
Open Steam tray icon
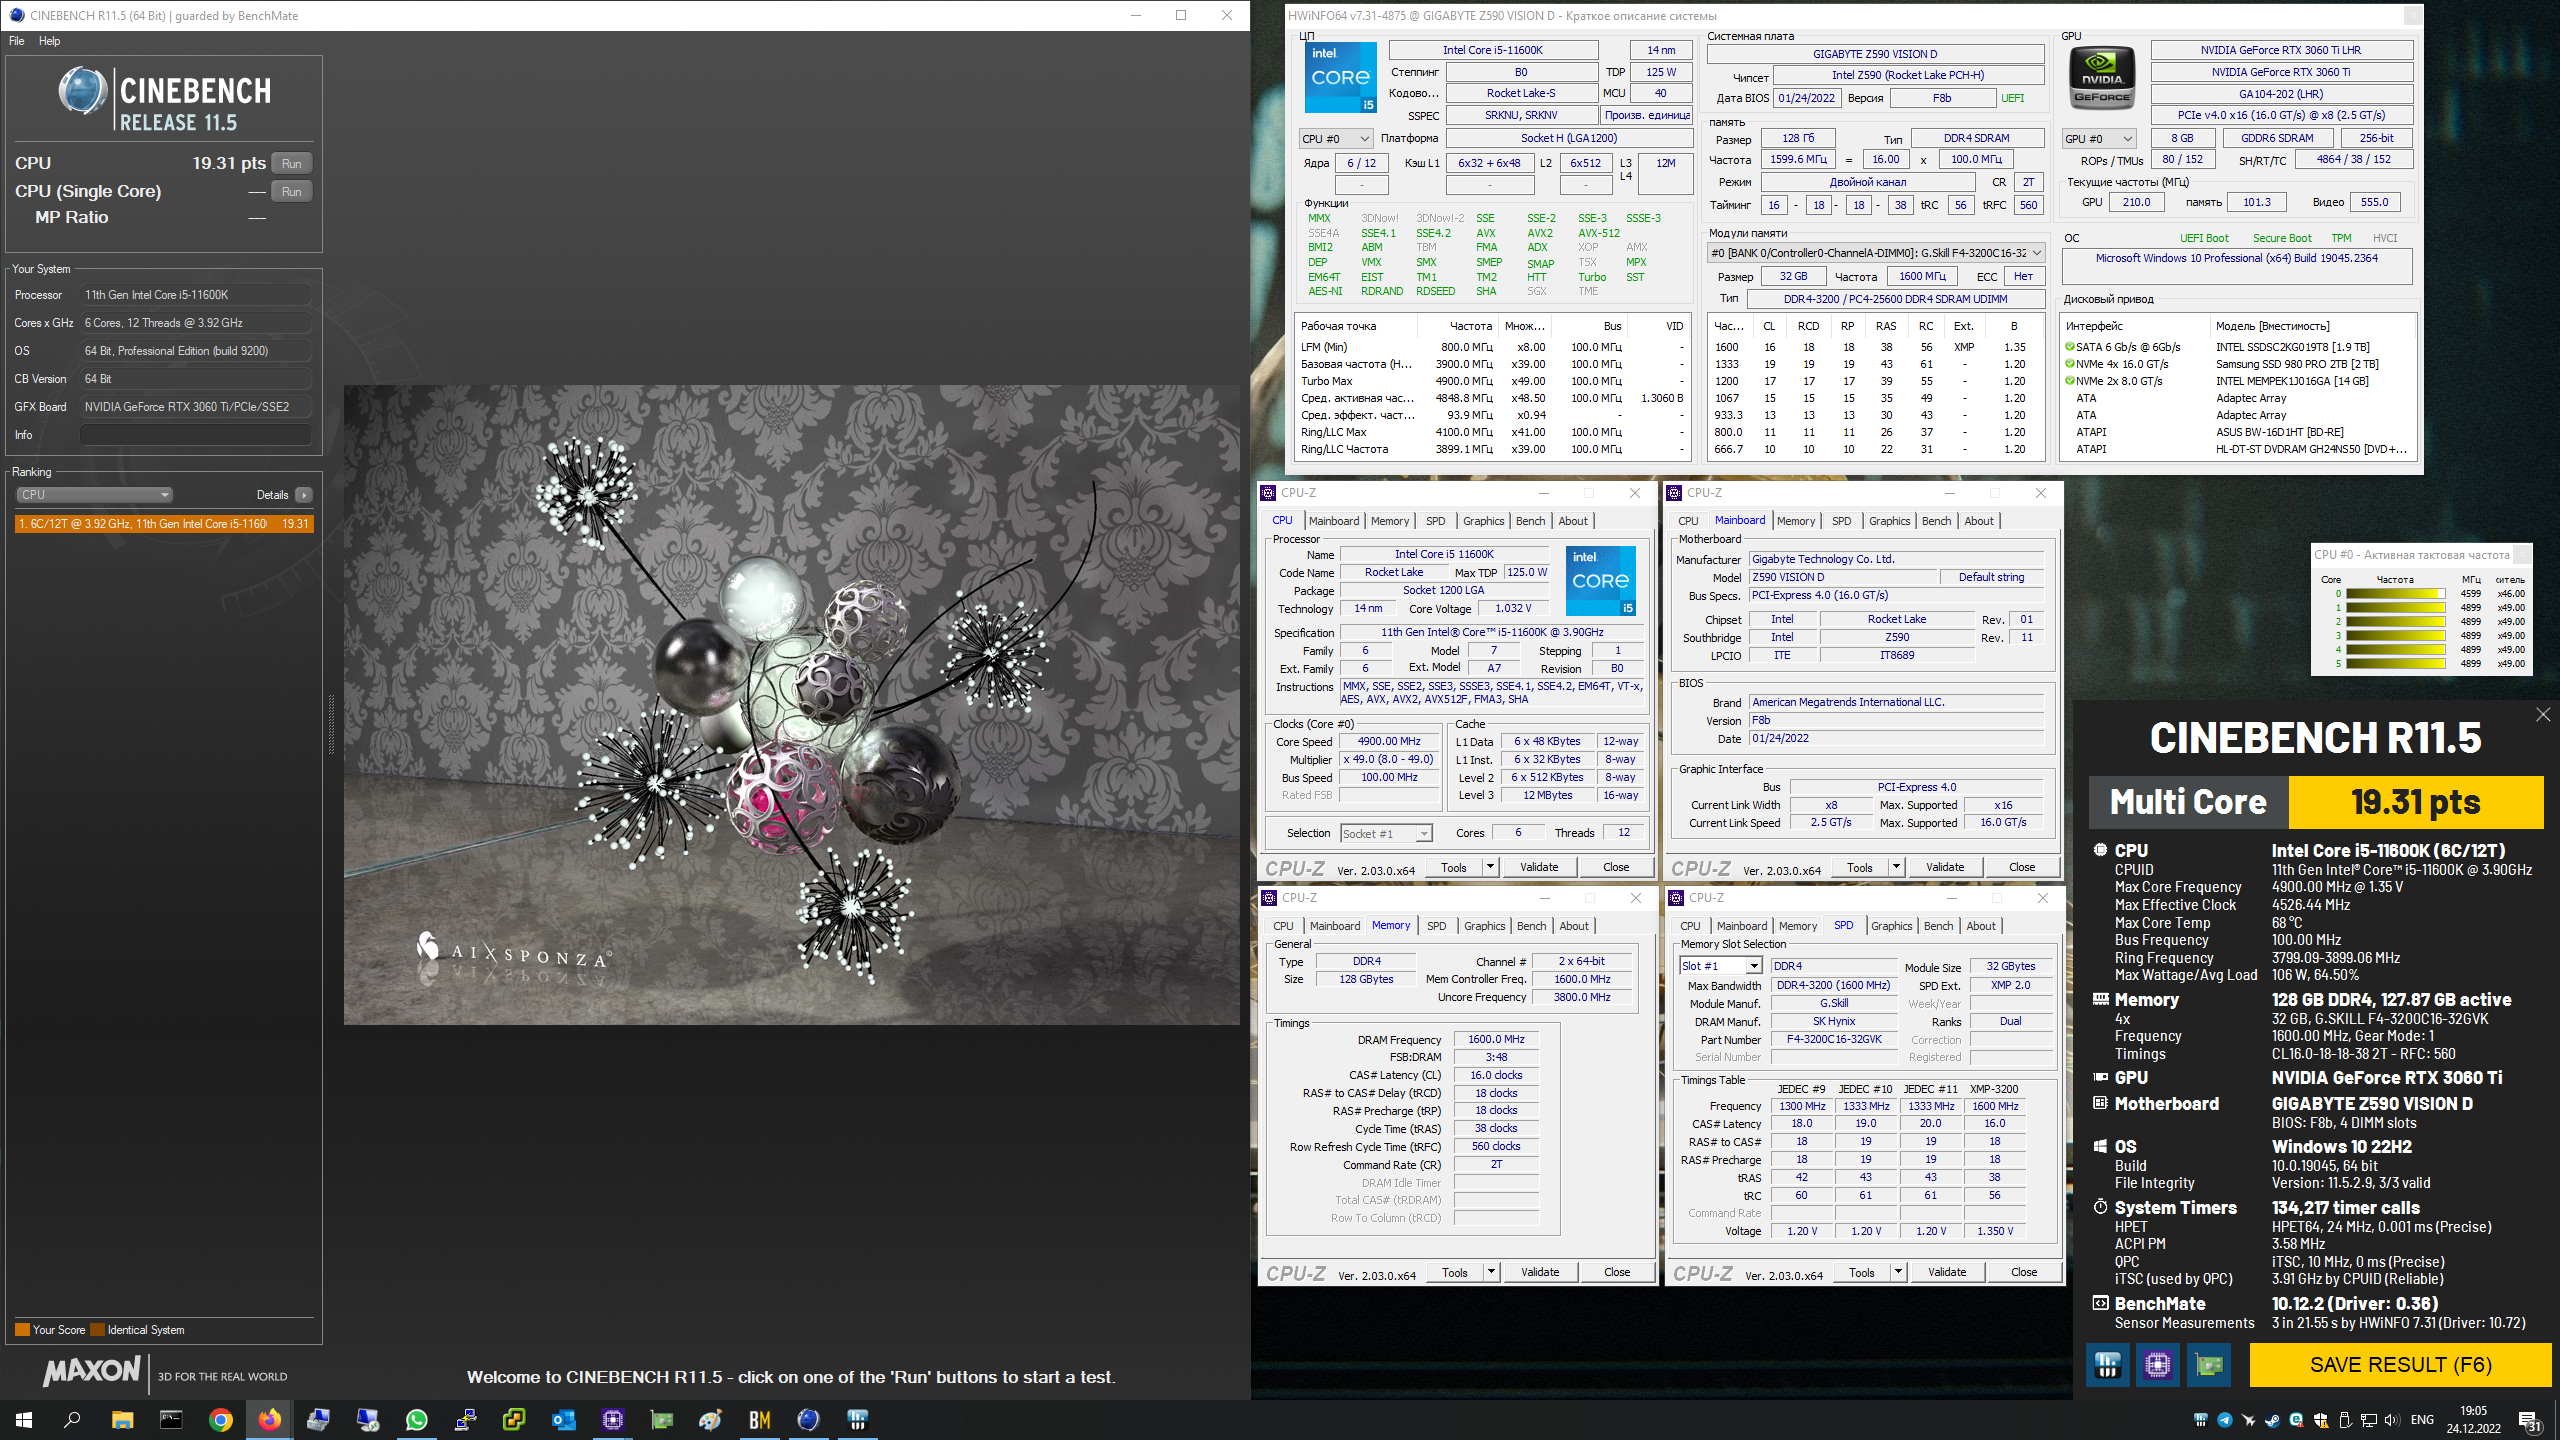coord(2272,1420)
